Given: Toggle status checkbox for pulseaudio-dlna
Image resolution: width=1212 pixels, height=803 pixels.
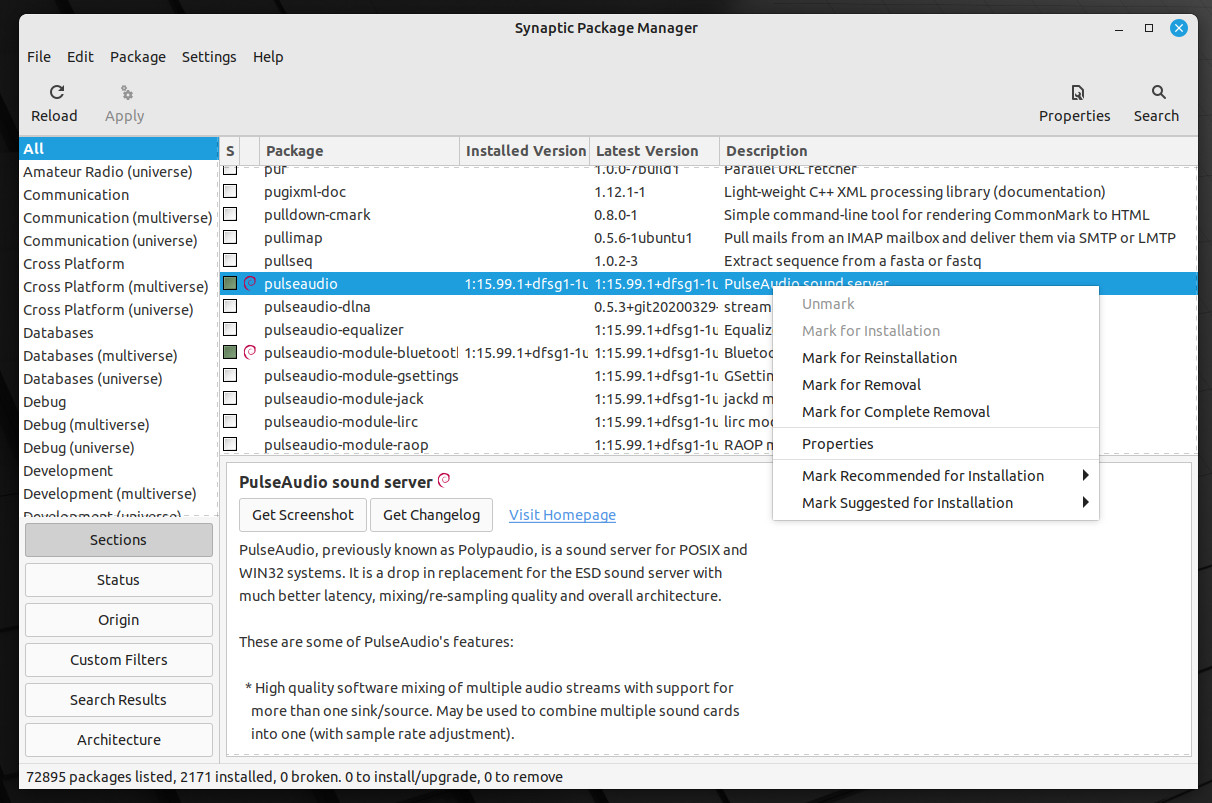Looking at the screenshot, I should (x=230, y=306).
